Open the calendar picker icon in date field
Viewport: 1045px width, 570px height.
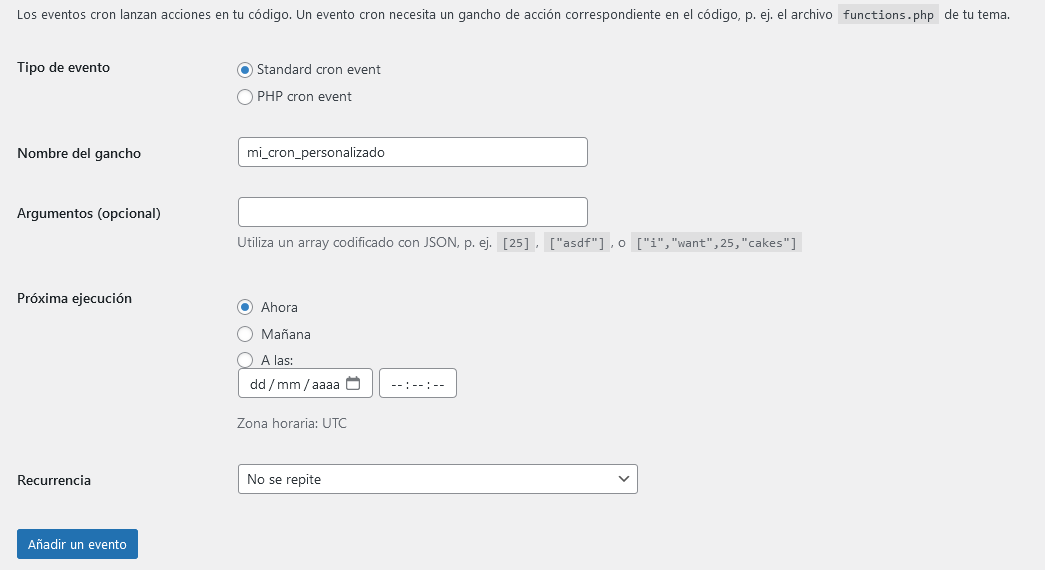[x=353, y=383]
